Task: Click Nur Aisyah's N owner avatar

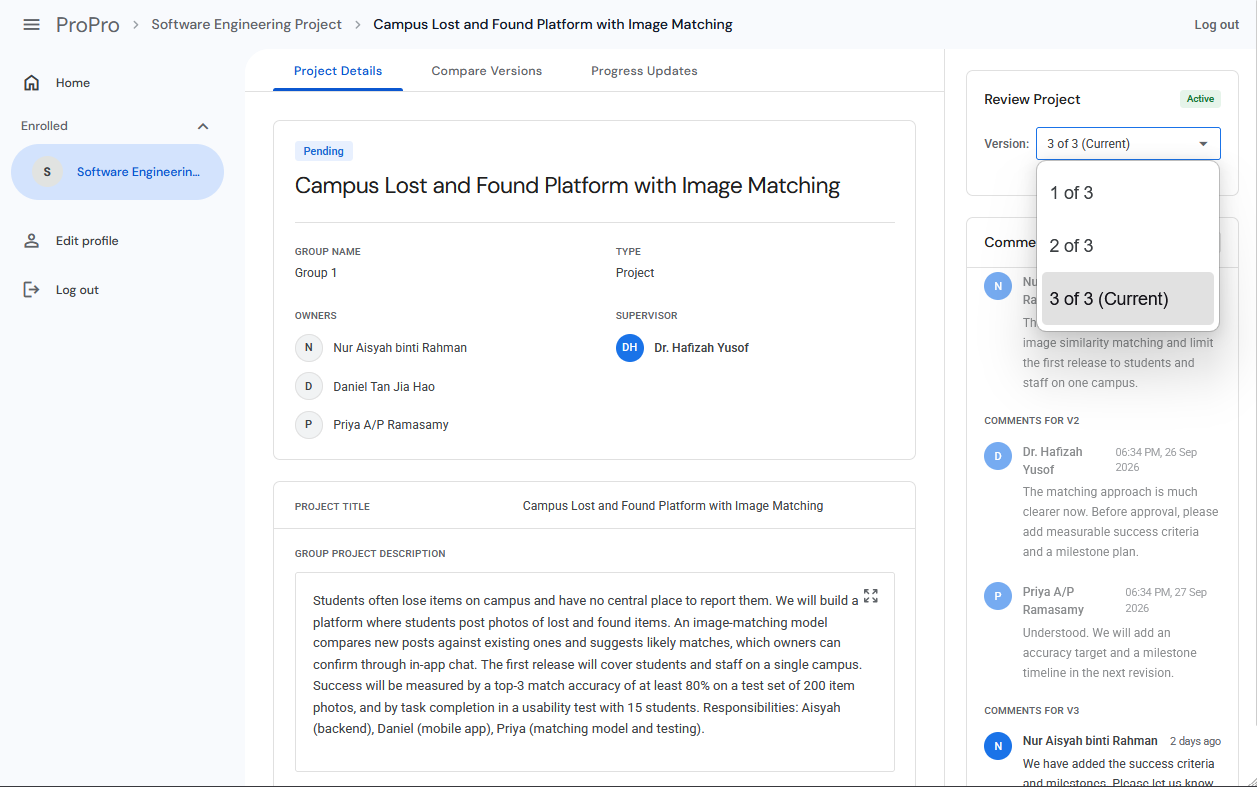Action: 309,348
